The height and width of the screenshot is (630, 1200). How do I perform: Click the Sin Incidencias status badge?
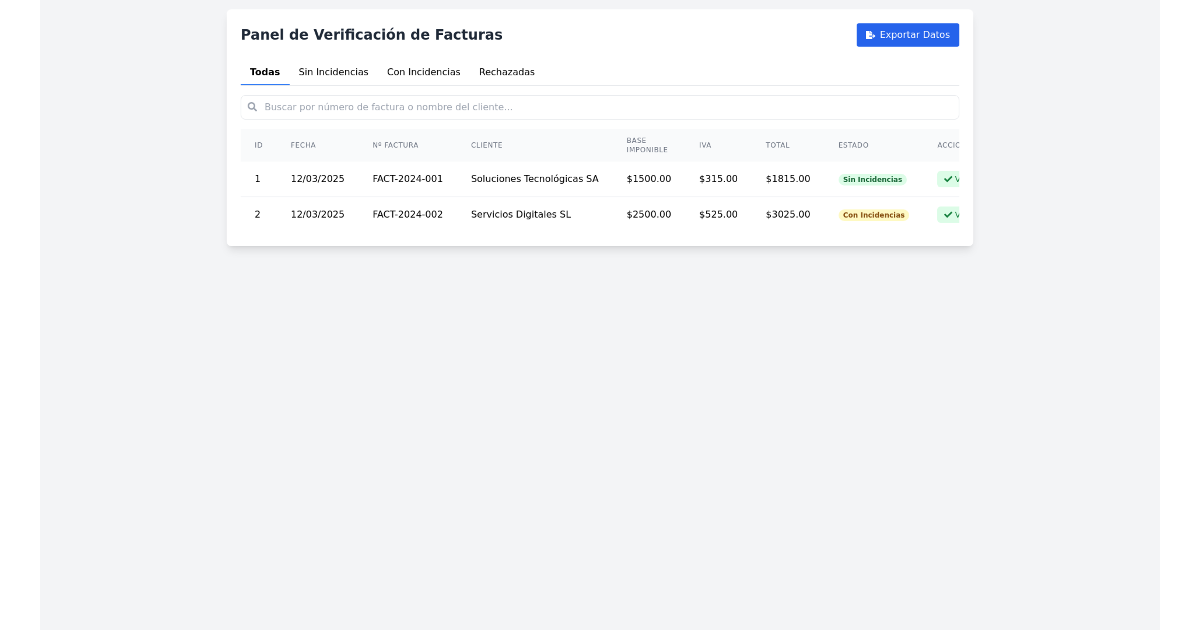point(872,180)
